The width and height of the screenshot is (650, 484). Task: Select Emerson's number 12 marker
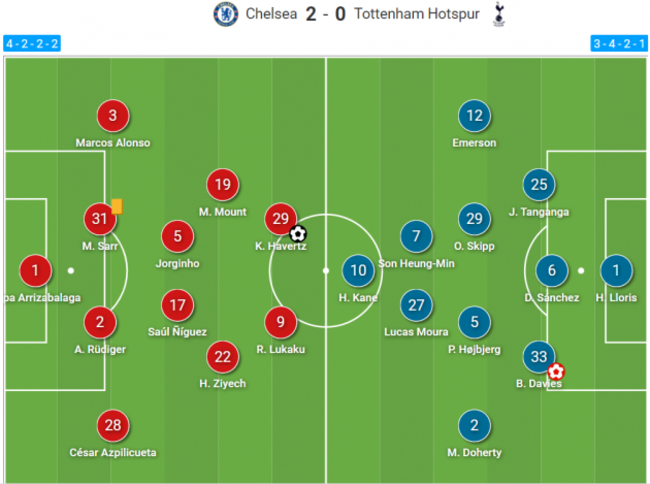(x=474, y=116)
